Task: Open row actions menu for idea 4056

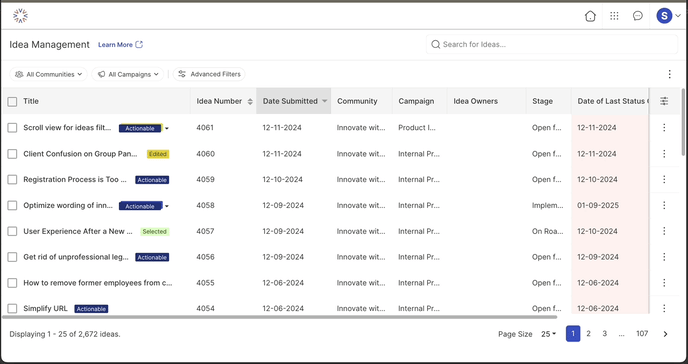Action: [x=664, y=257]
